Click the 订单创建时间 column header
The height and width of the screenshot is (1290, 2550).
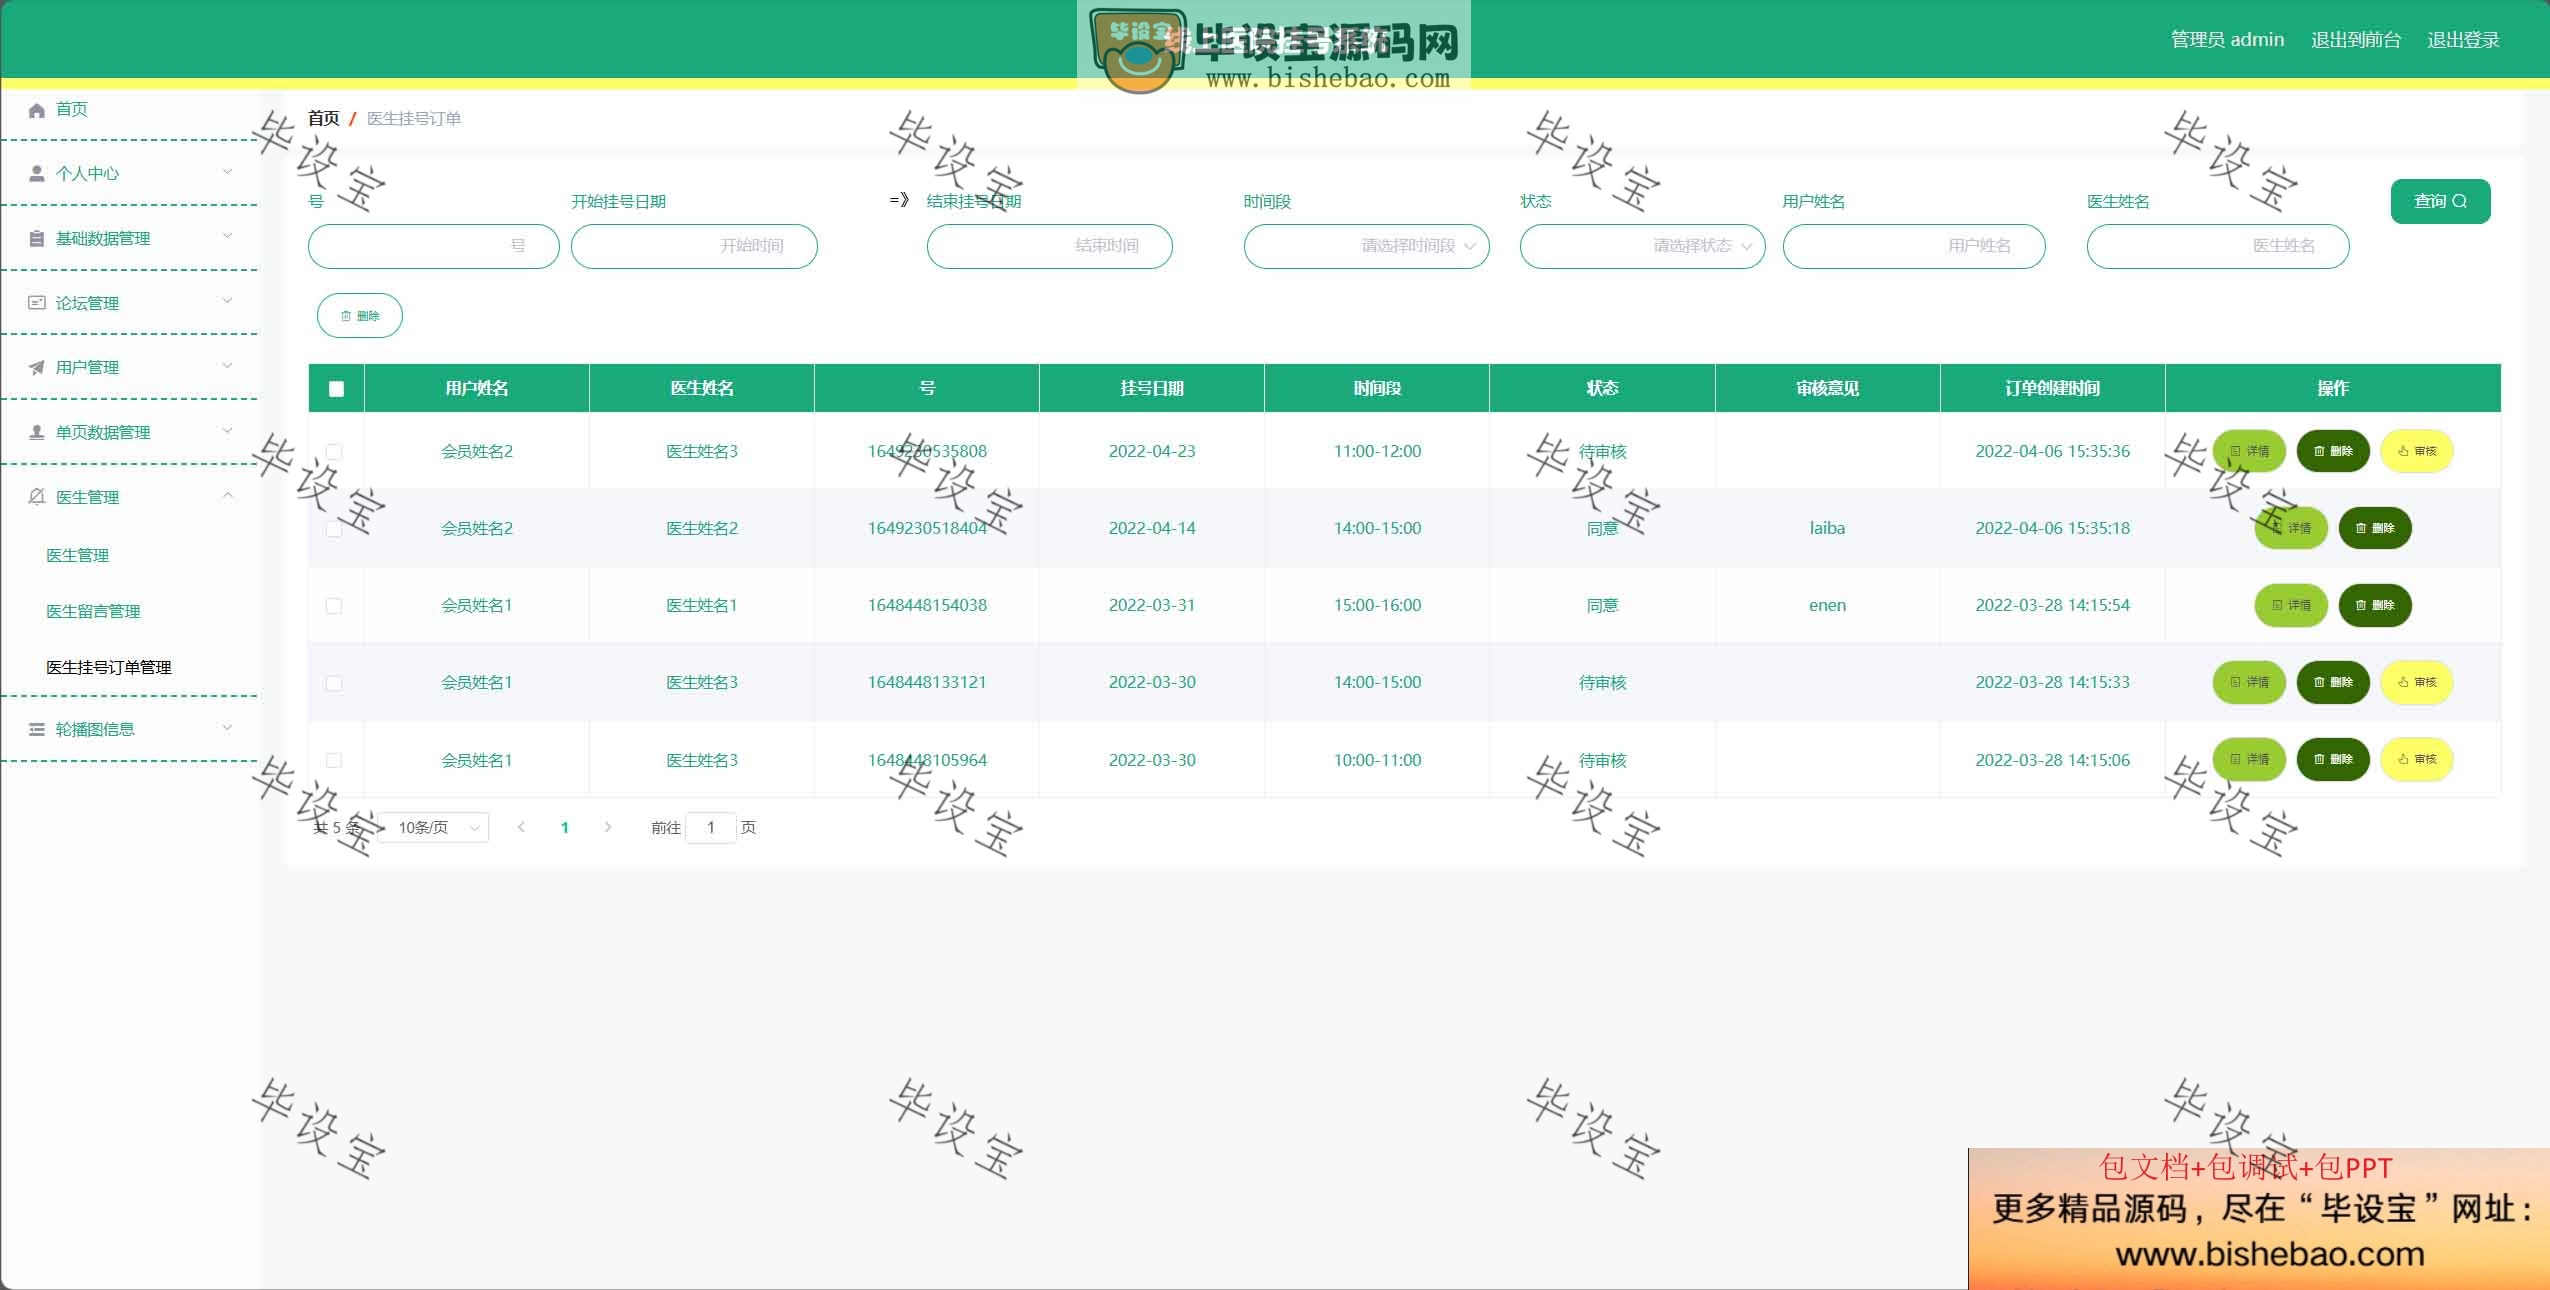coord(2052,388)
